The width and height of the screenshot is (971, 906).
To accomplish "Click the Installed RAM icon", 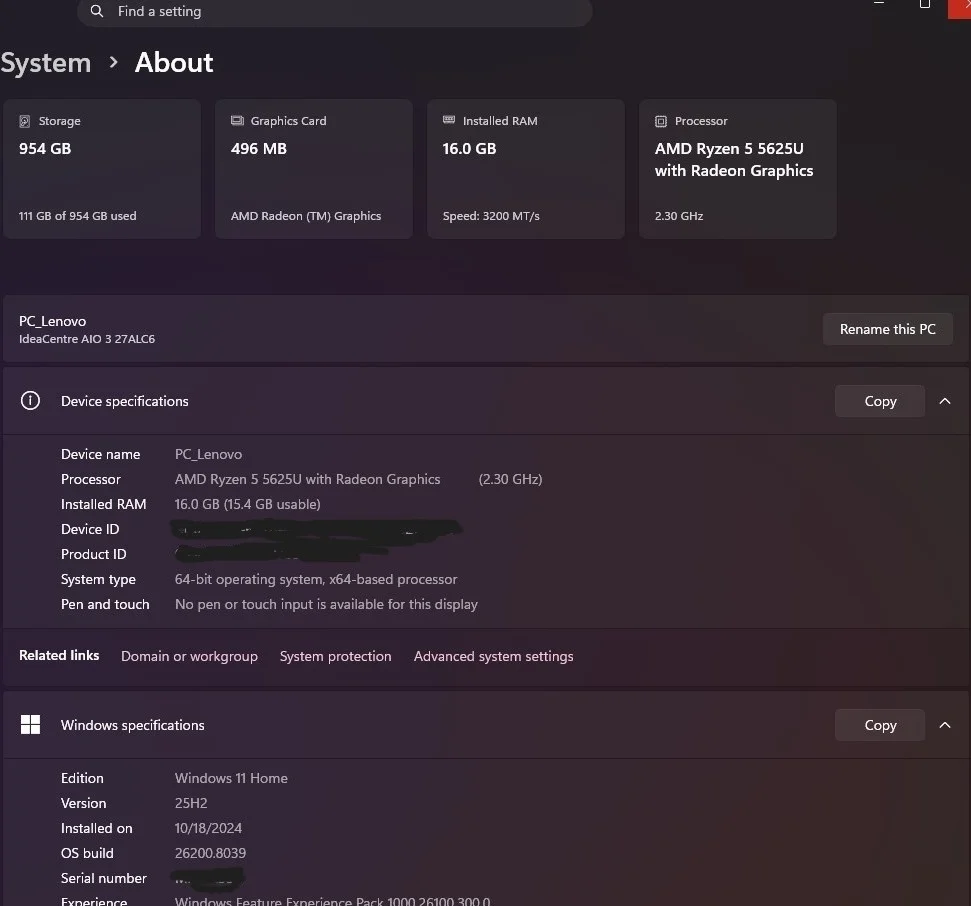I will 449,121.
